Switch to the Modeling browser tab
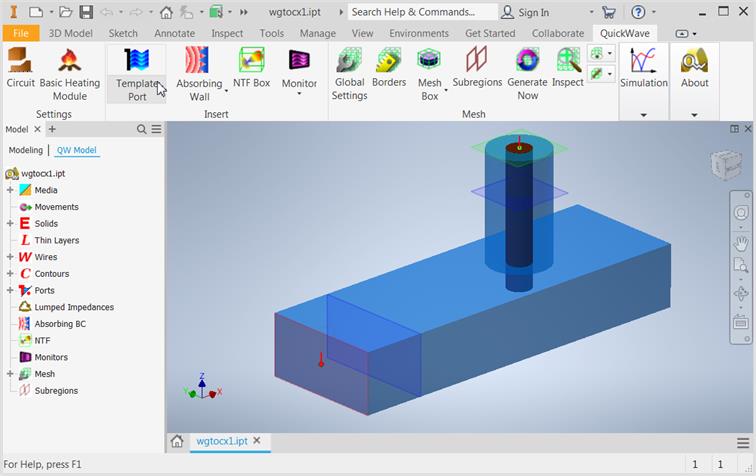Image resolution: width=756 pixels, height=476 pixels. [26, 150]
